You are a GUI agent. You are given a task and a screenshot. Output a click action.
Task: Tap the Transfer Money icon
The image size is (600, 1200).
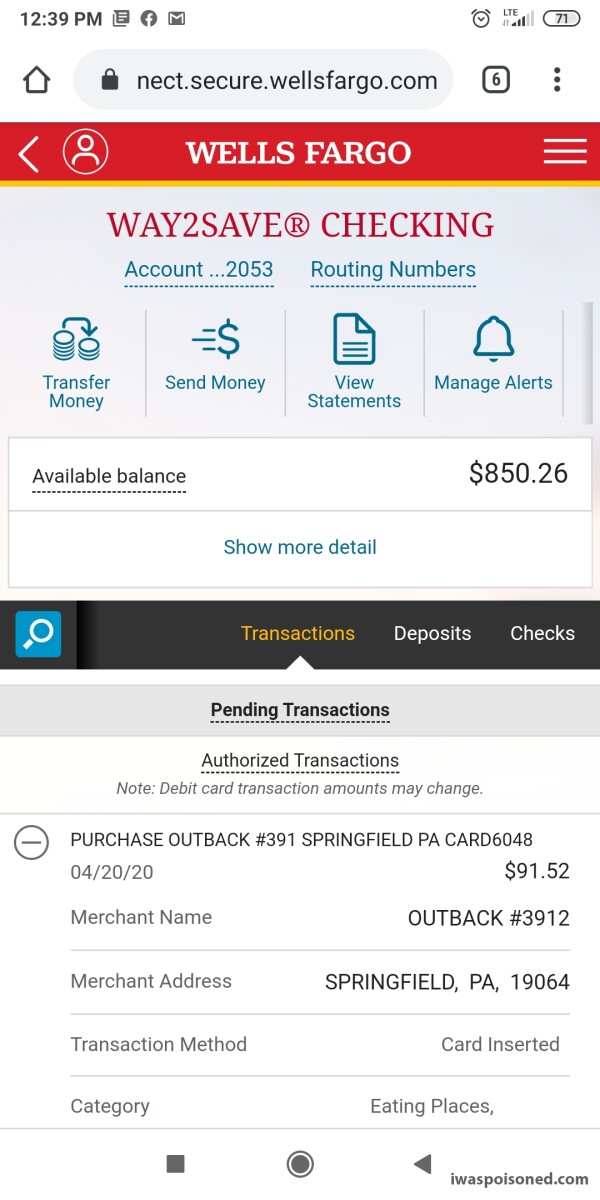pos(76,340)
